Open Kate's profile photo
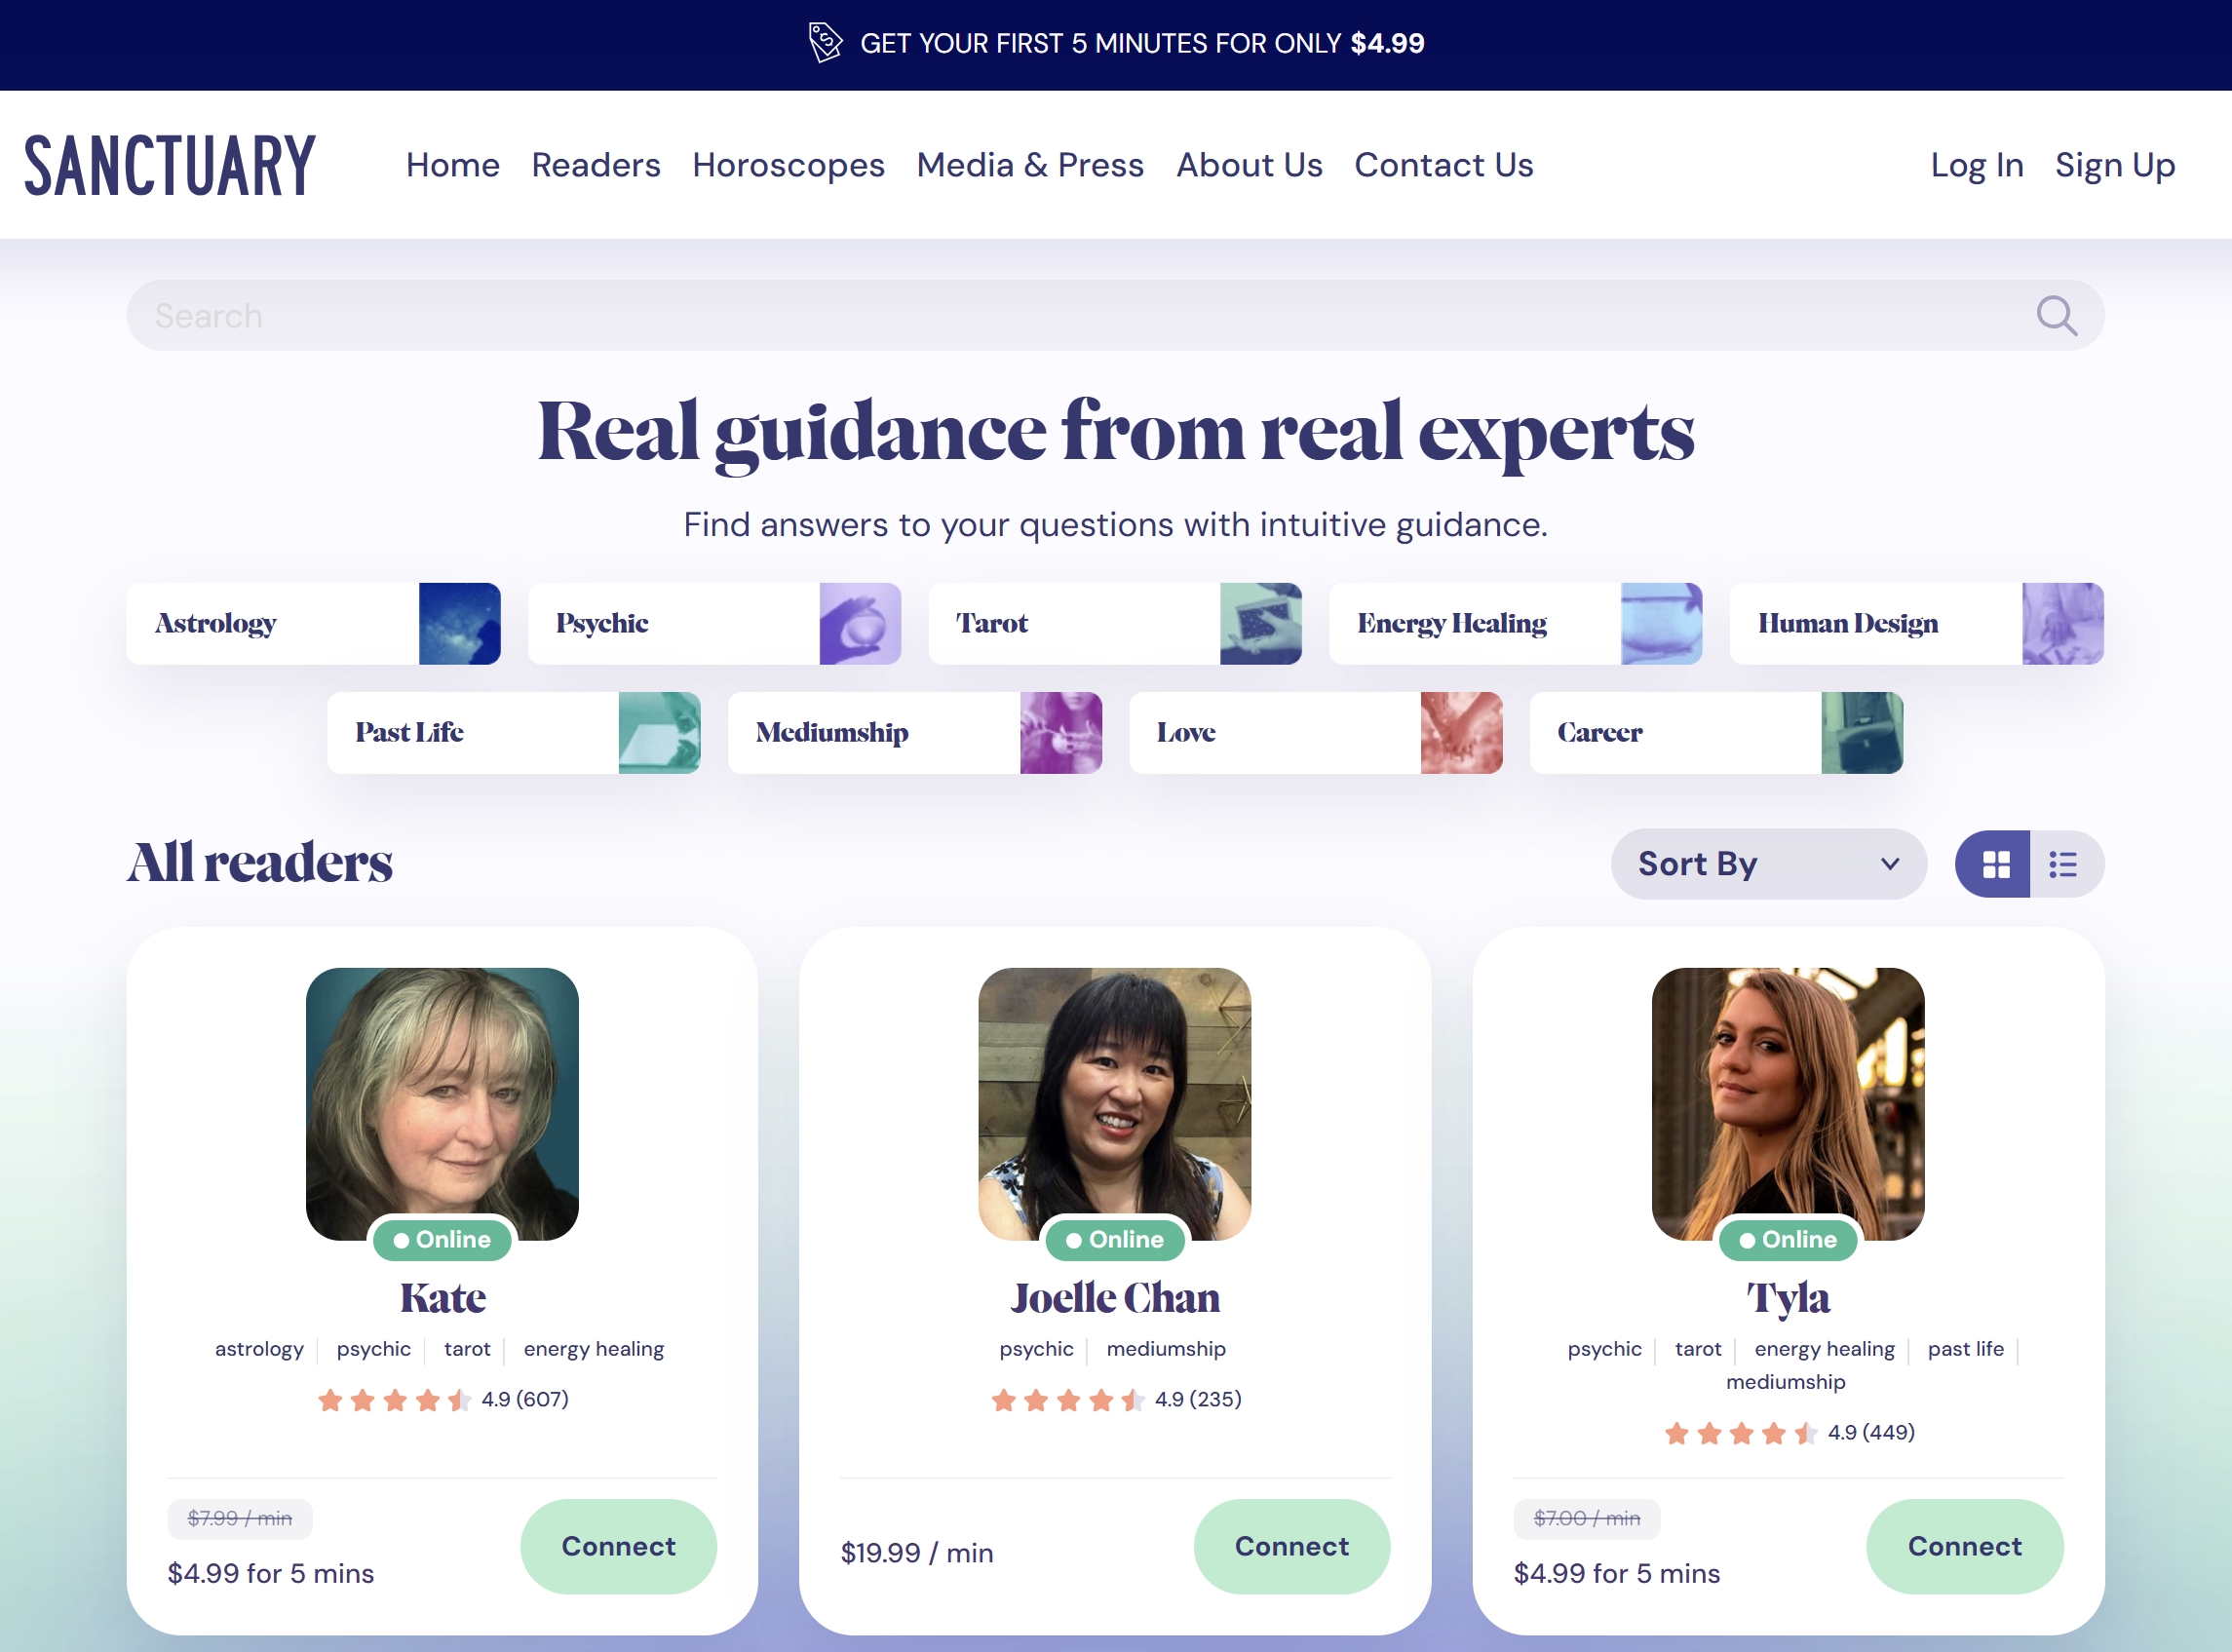The height and width of the screenshot is (1652, 2232). tap(442, 1104)
